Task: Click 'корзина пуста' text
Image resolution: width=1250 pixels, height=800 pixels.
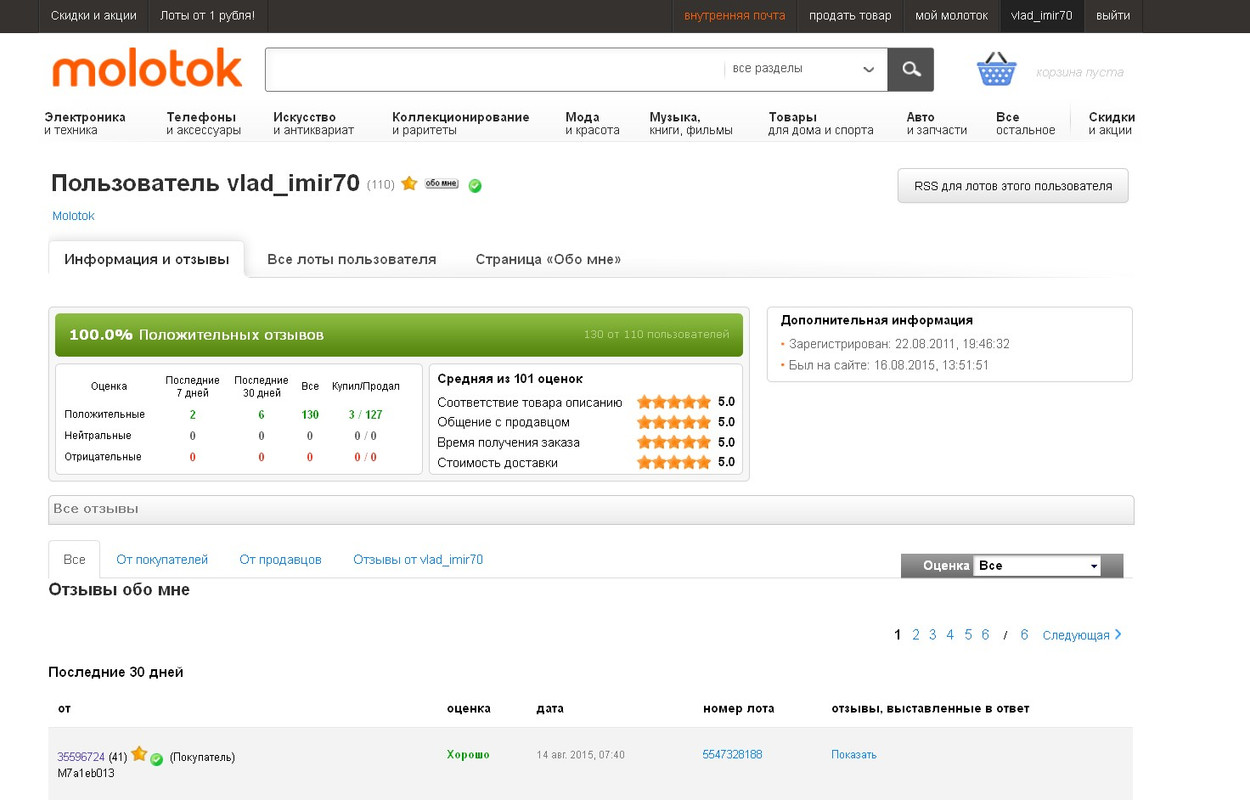Action: pos(1080,72)
